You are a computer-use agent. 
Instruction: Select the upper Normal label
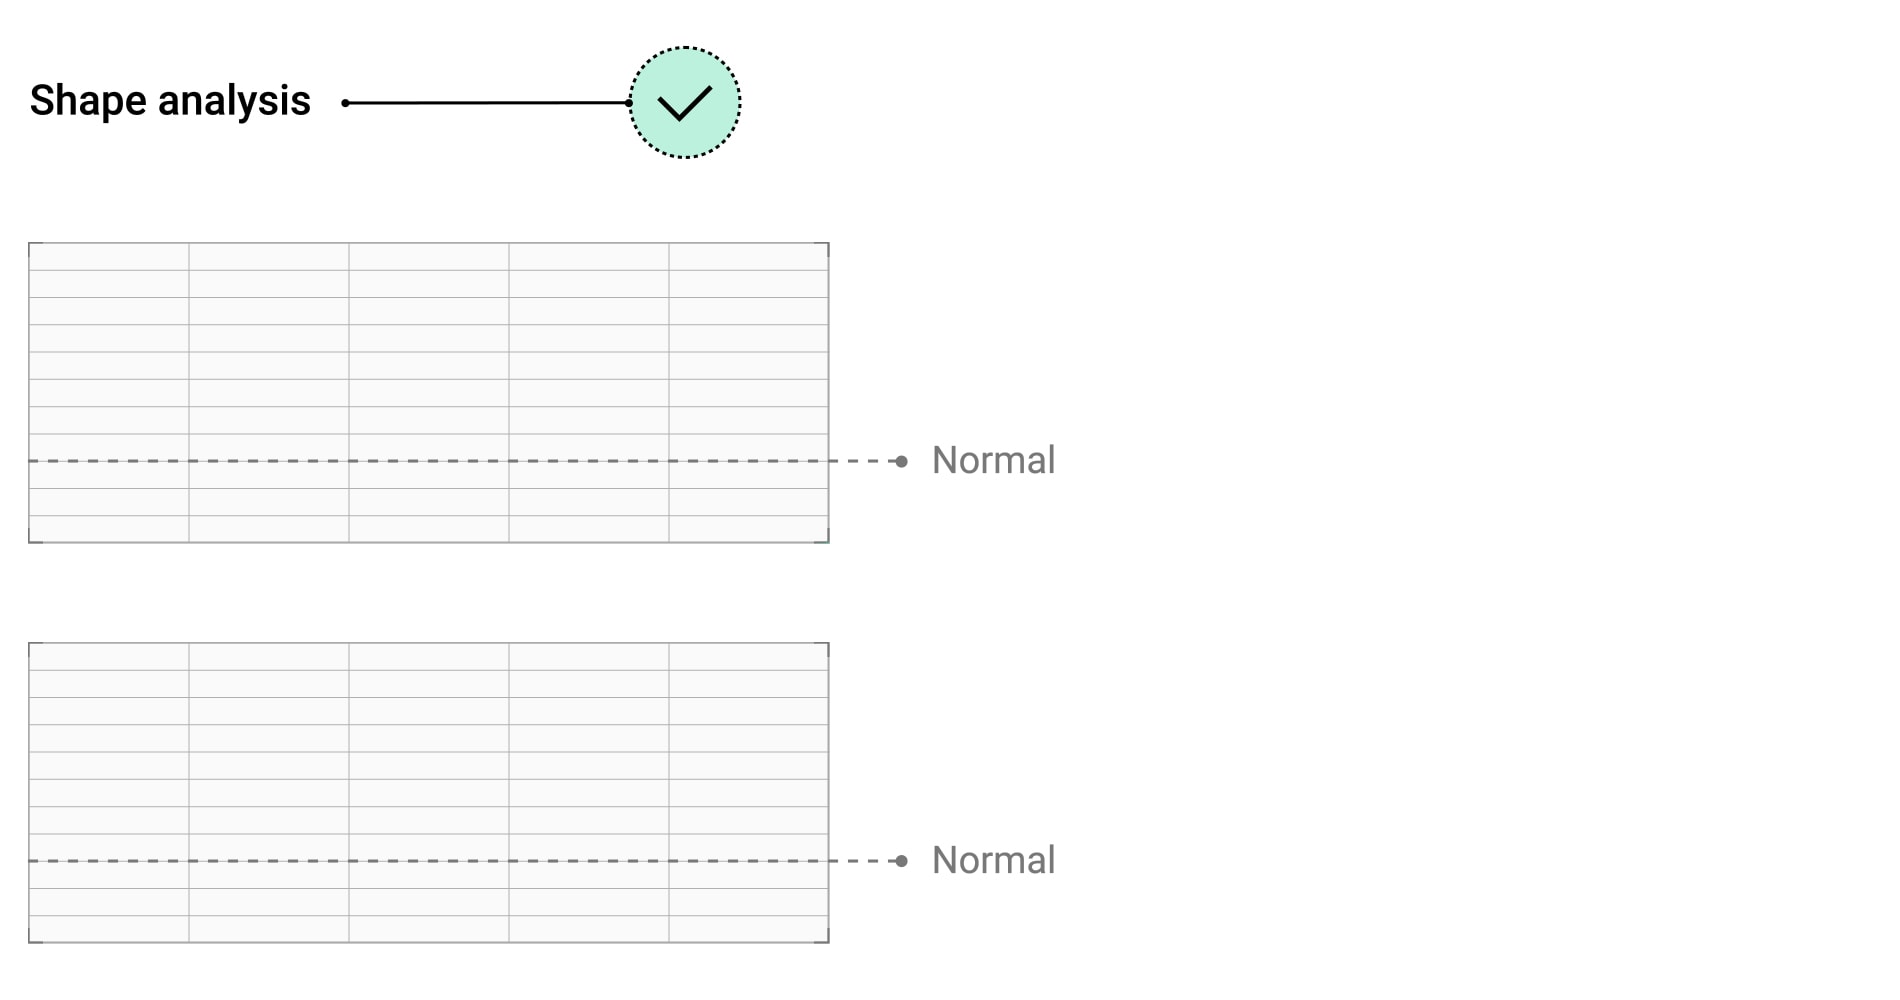(x=993, y=461)
